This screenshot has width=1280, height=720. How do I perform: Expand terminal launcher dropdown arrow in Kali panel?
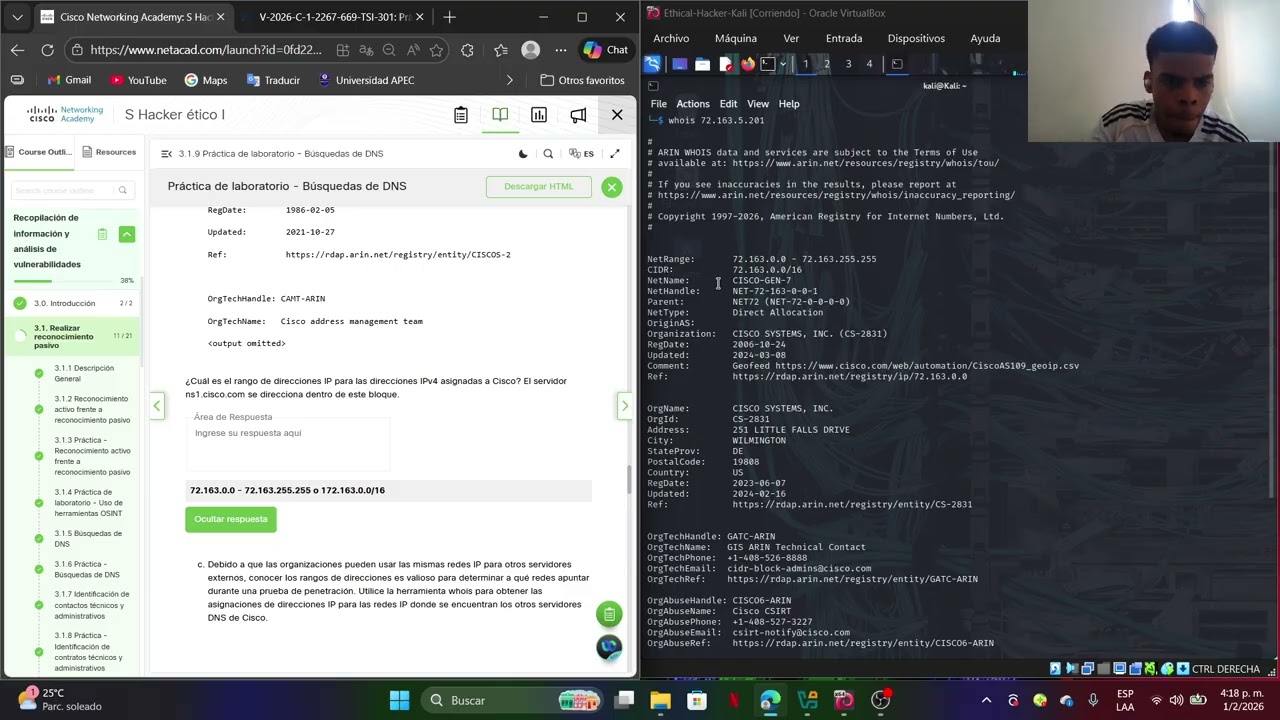(784, 64)
